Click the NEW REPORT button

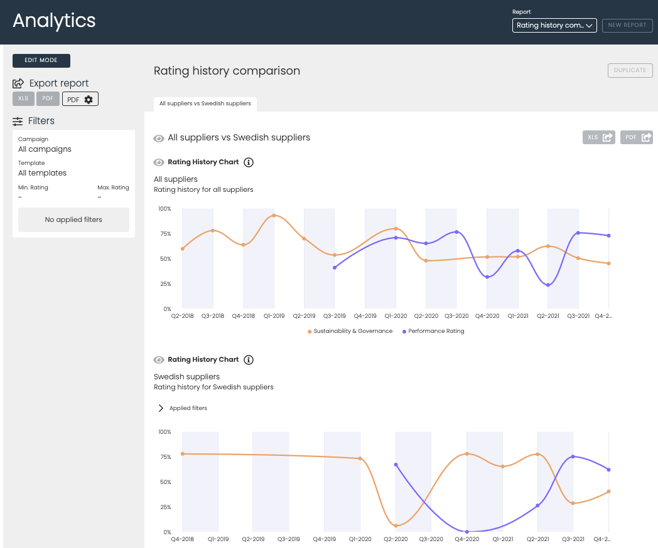click(627, 26)
